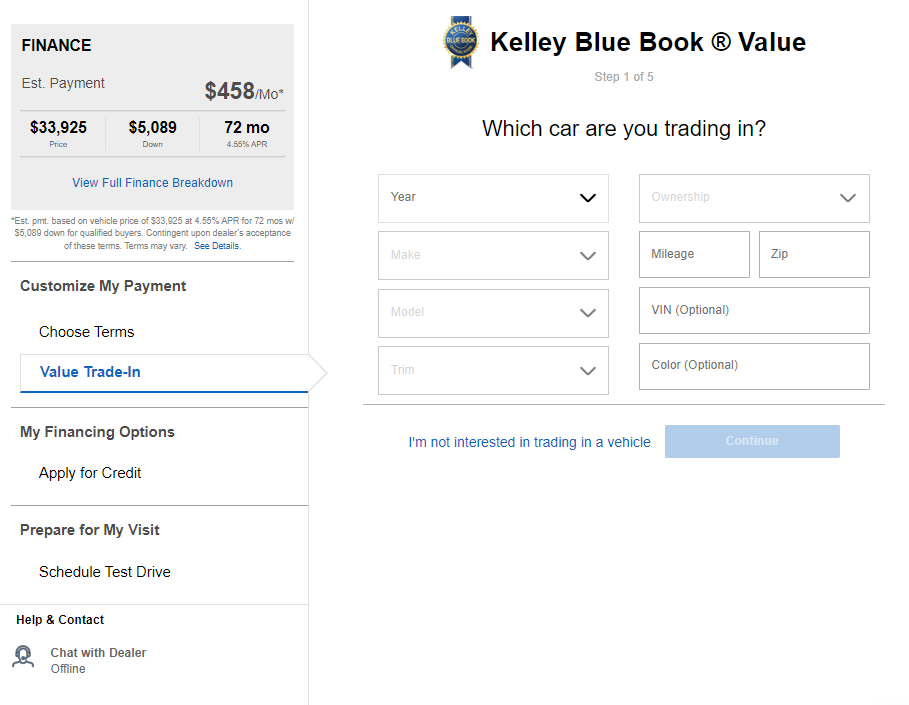Expand the Trim dropdown
Image resolution: width=909 pixels, height=705 pixels.
coord(493,370)
